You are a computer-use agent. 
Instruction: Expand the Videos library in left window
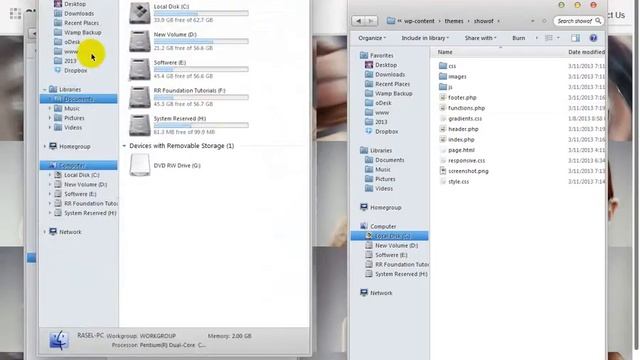(x=50, y=127)
